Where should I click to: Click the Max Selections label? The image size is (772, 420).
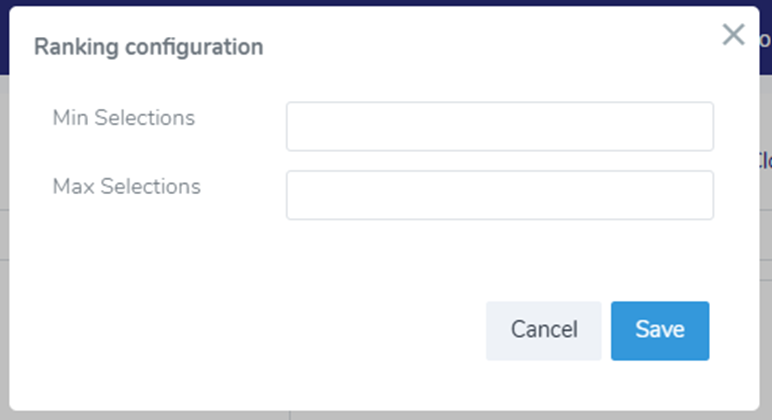[x=127, y=186]
